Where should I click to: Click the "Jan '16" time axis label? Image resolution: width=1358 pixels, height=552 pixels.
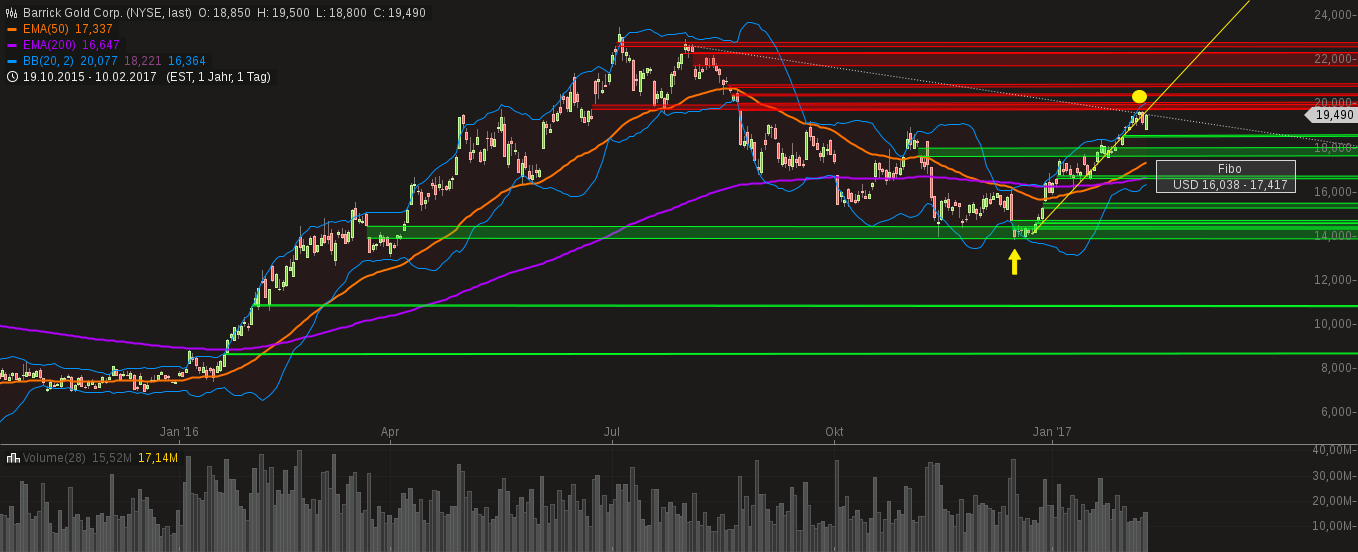coord(179,432)
